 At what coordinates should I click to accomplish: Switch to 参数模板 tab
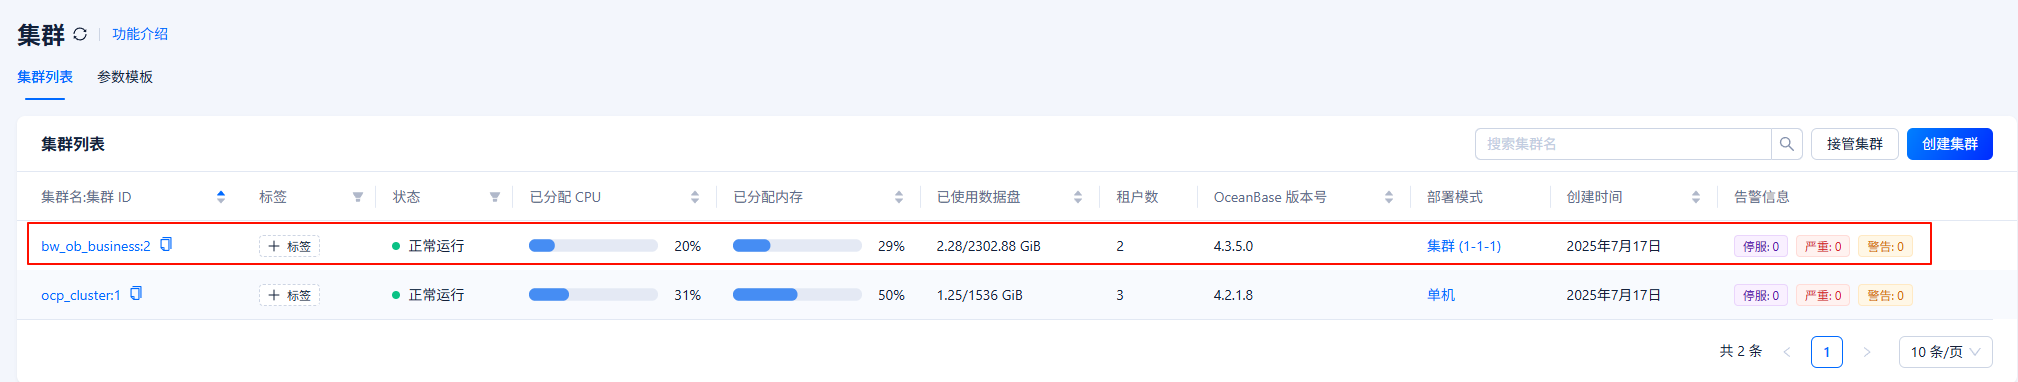(125, 77)
